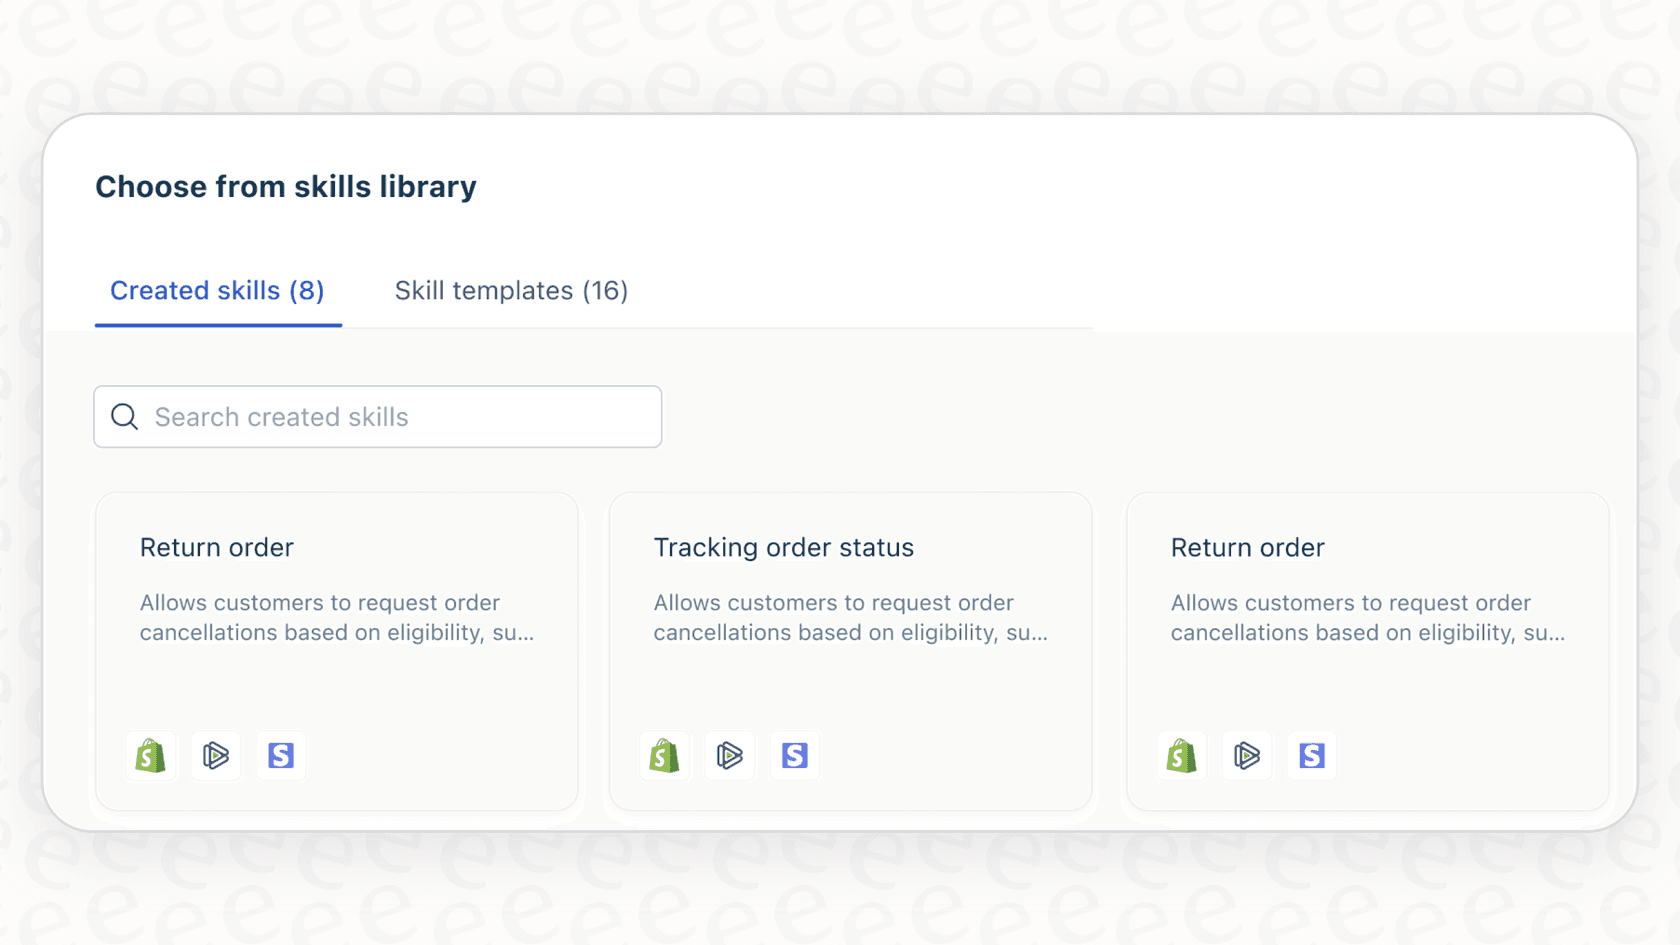Select the Shopify icon on the rightmost Return order card
Viewport: 1680px width, 945px height.
click(x=1181, y=756)
